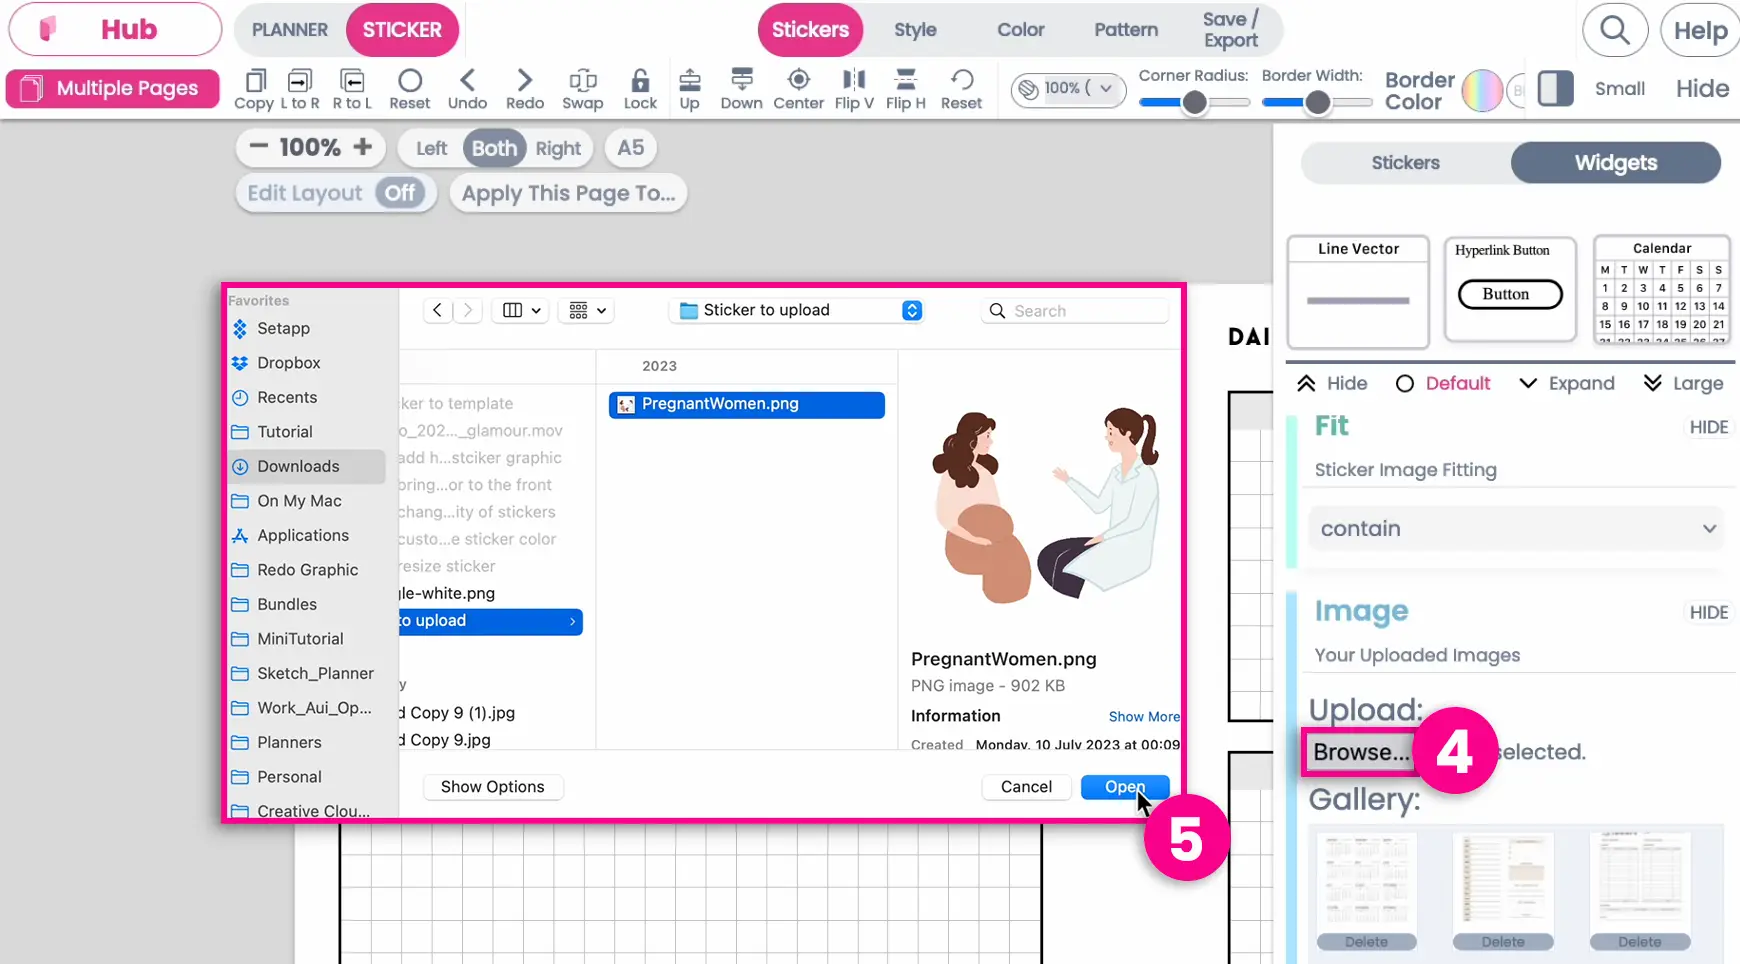
Task: Switch to the Widgets tab
Action: (x=1615, y=163)
